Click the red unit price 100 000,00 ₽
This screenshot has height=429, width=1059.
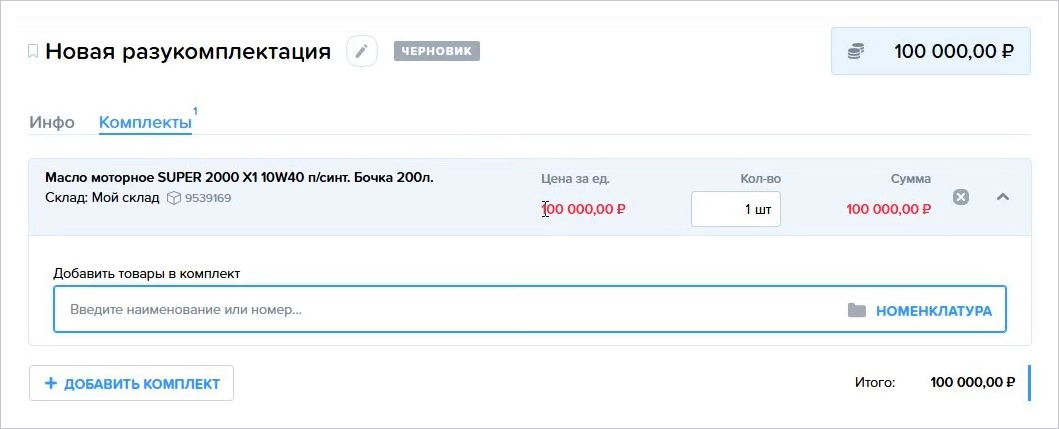point(584,209)
